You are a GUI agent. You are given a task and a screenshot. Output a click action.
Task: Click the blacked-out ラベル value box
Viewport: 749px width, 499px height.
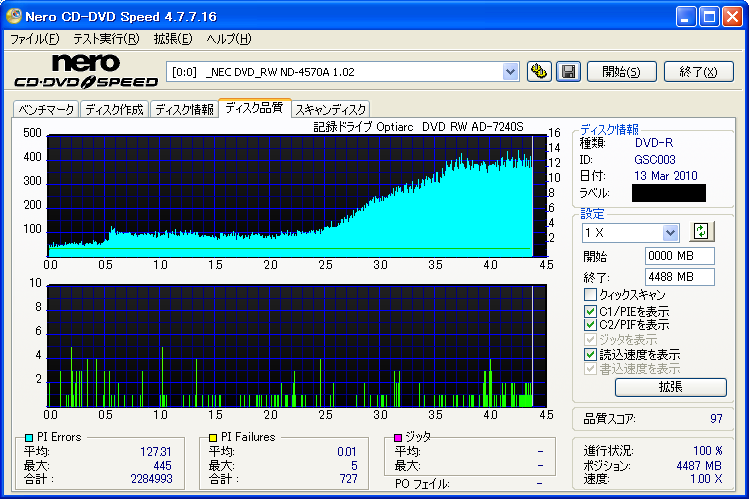click(x=669, y=193)
